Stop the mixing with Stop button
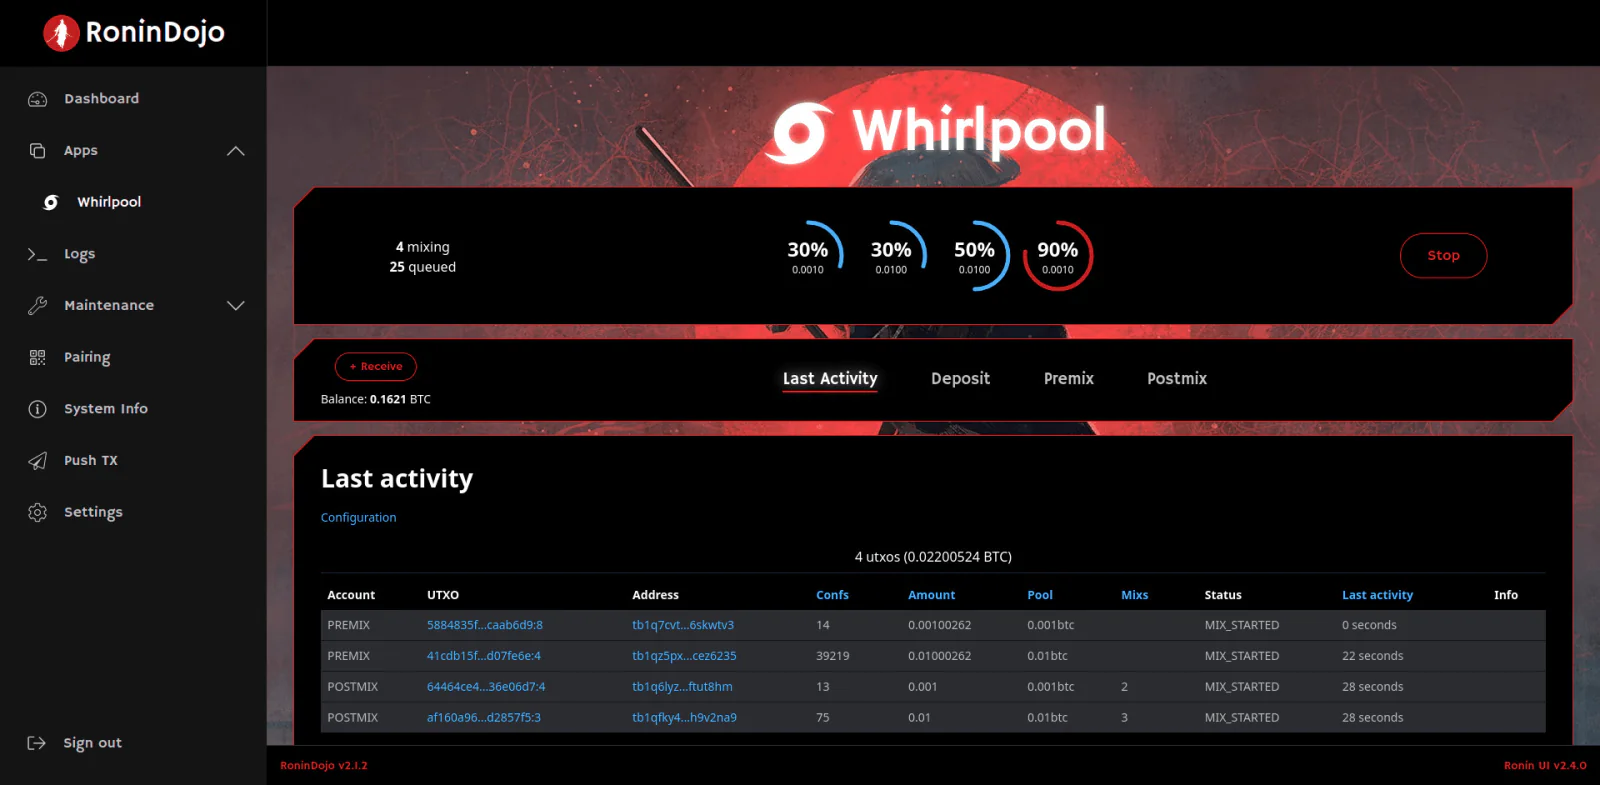Image resolution: width=1600 pixels, height=785 pixels. (1443, 255)
